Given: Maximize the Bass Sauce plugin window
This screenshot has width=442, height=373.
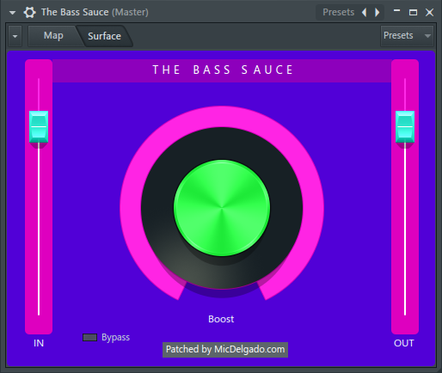Looking at the screenshot, I should click(413, 12).
